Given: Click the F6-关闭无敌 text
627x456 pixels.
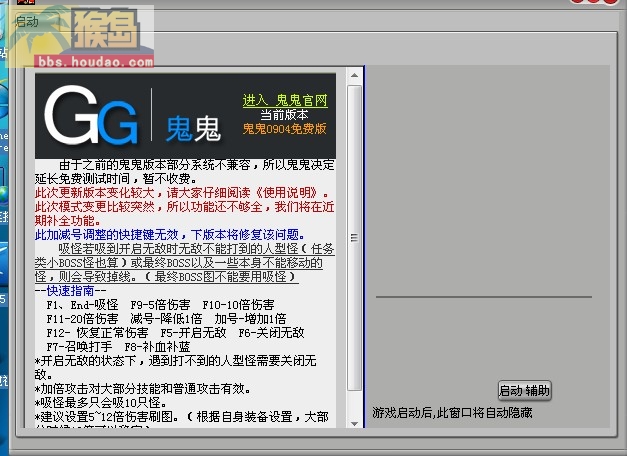Looking at the screenshot, I should point(271,332).
